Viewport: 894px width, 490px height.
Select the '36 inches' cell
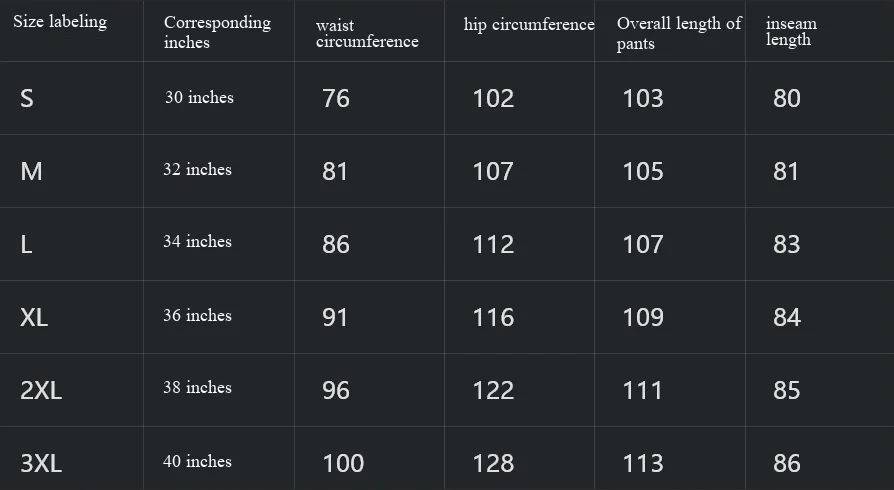click(197, 315)
